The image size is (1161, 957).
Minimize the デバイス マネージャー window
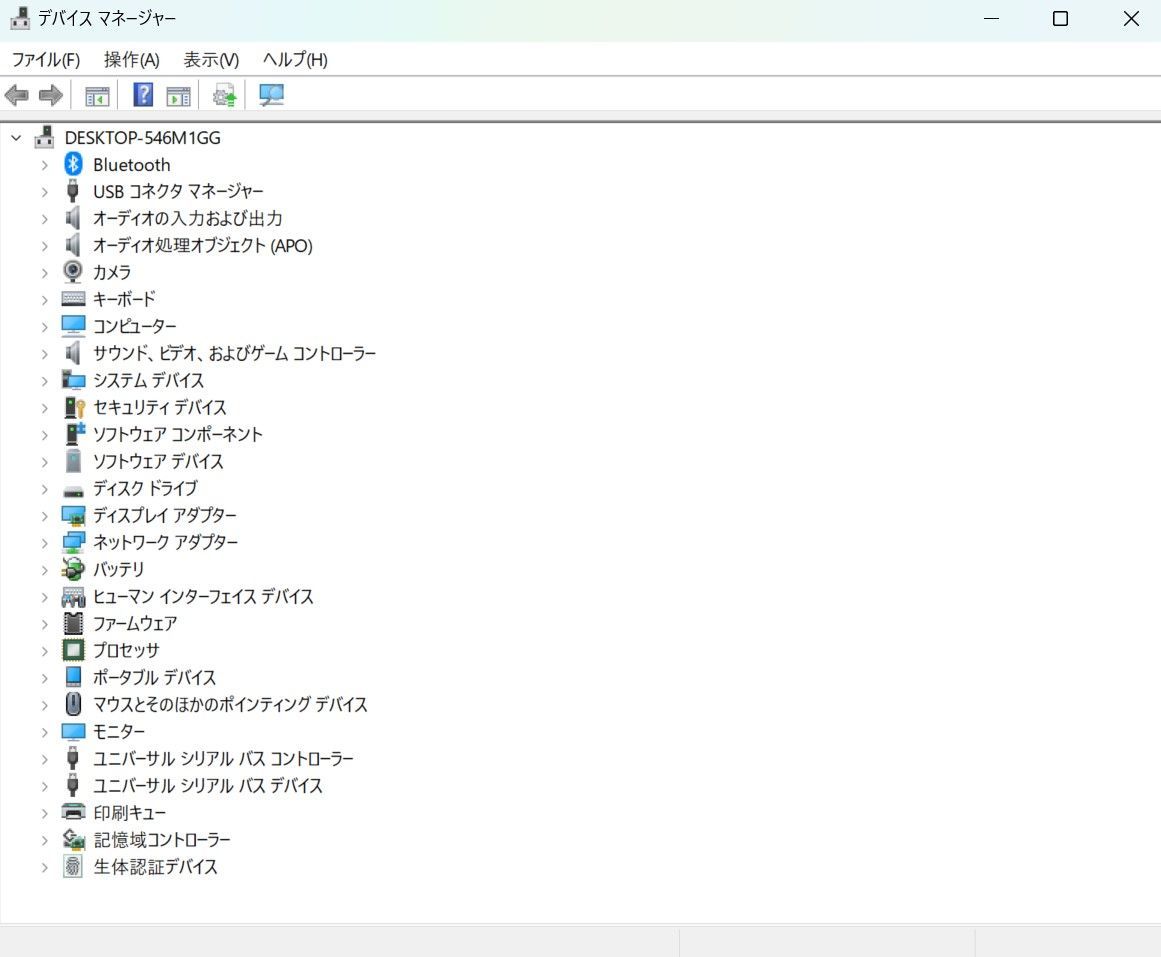[991, 19]
